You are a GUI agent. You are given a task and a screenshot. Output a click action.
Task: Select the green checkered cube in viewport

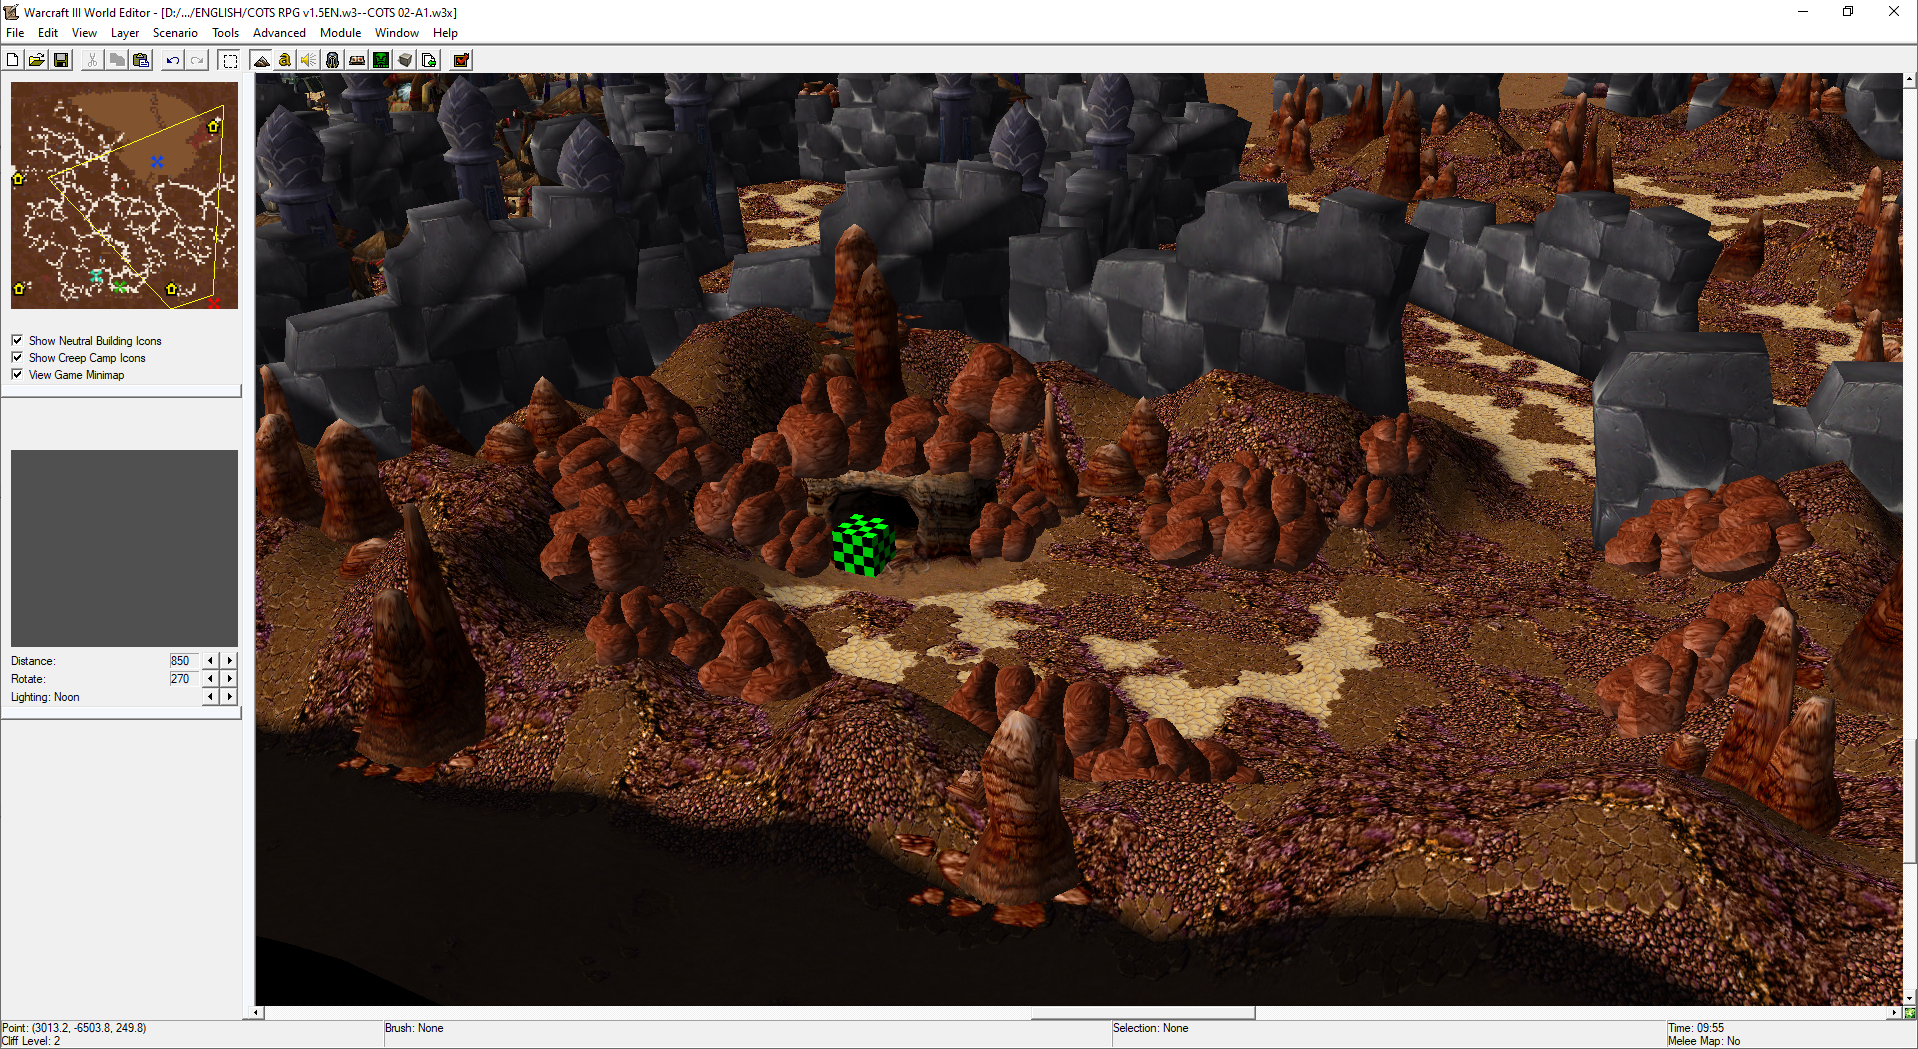pos(863,545)
